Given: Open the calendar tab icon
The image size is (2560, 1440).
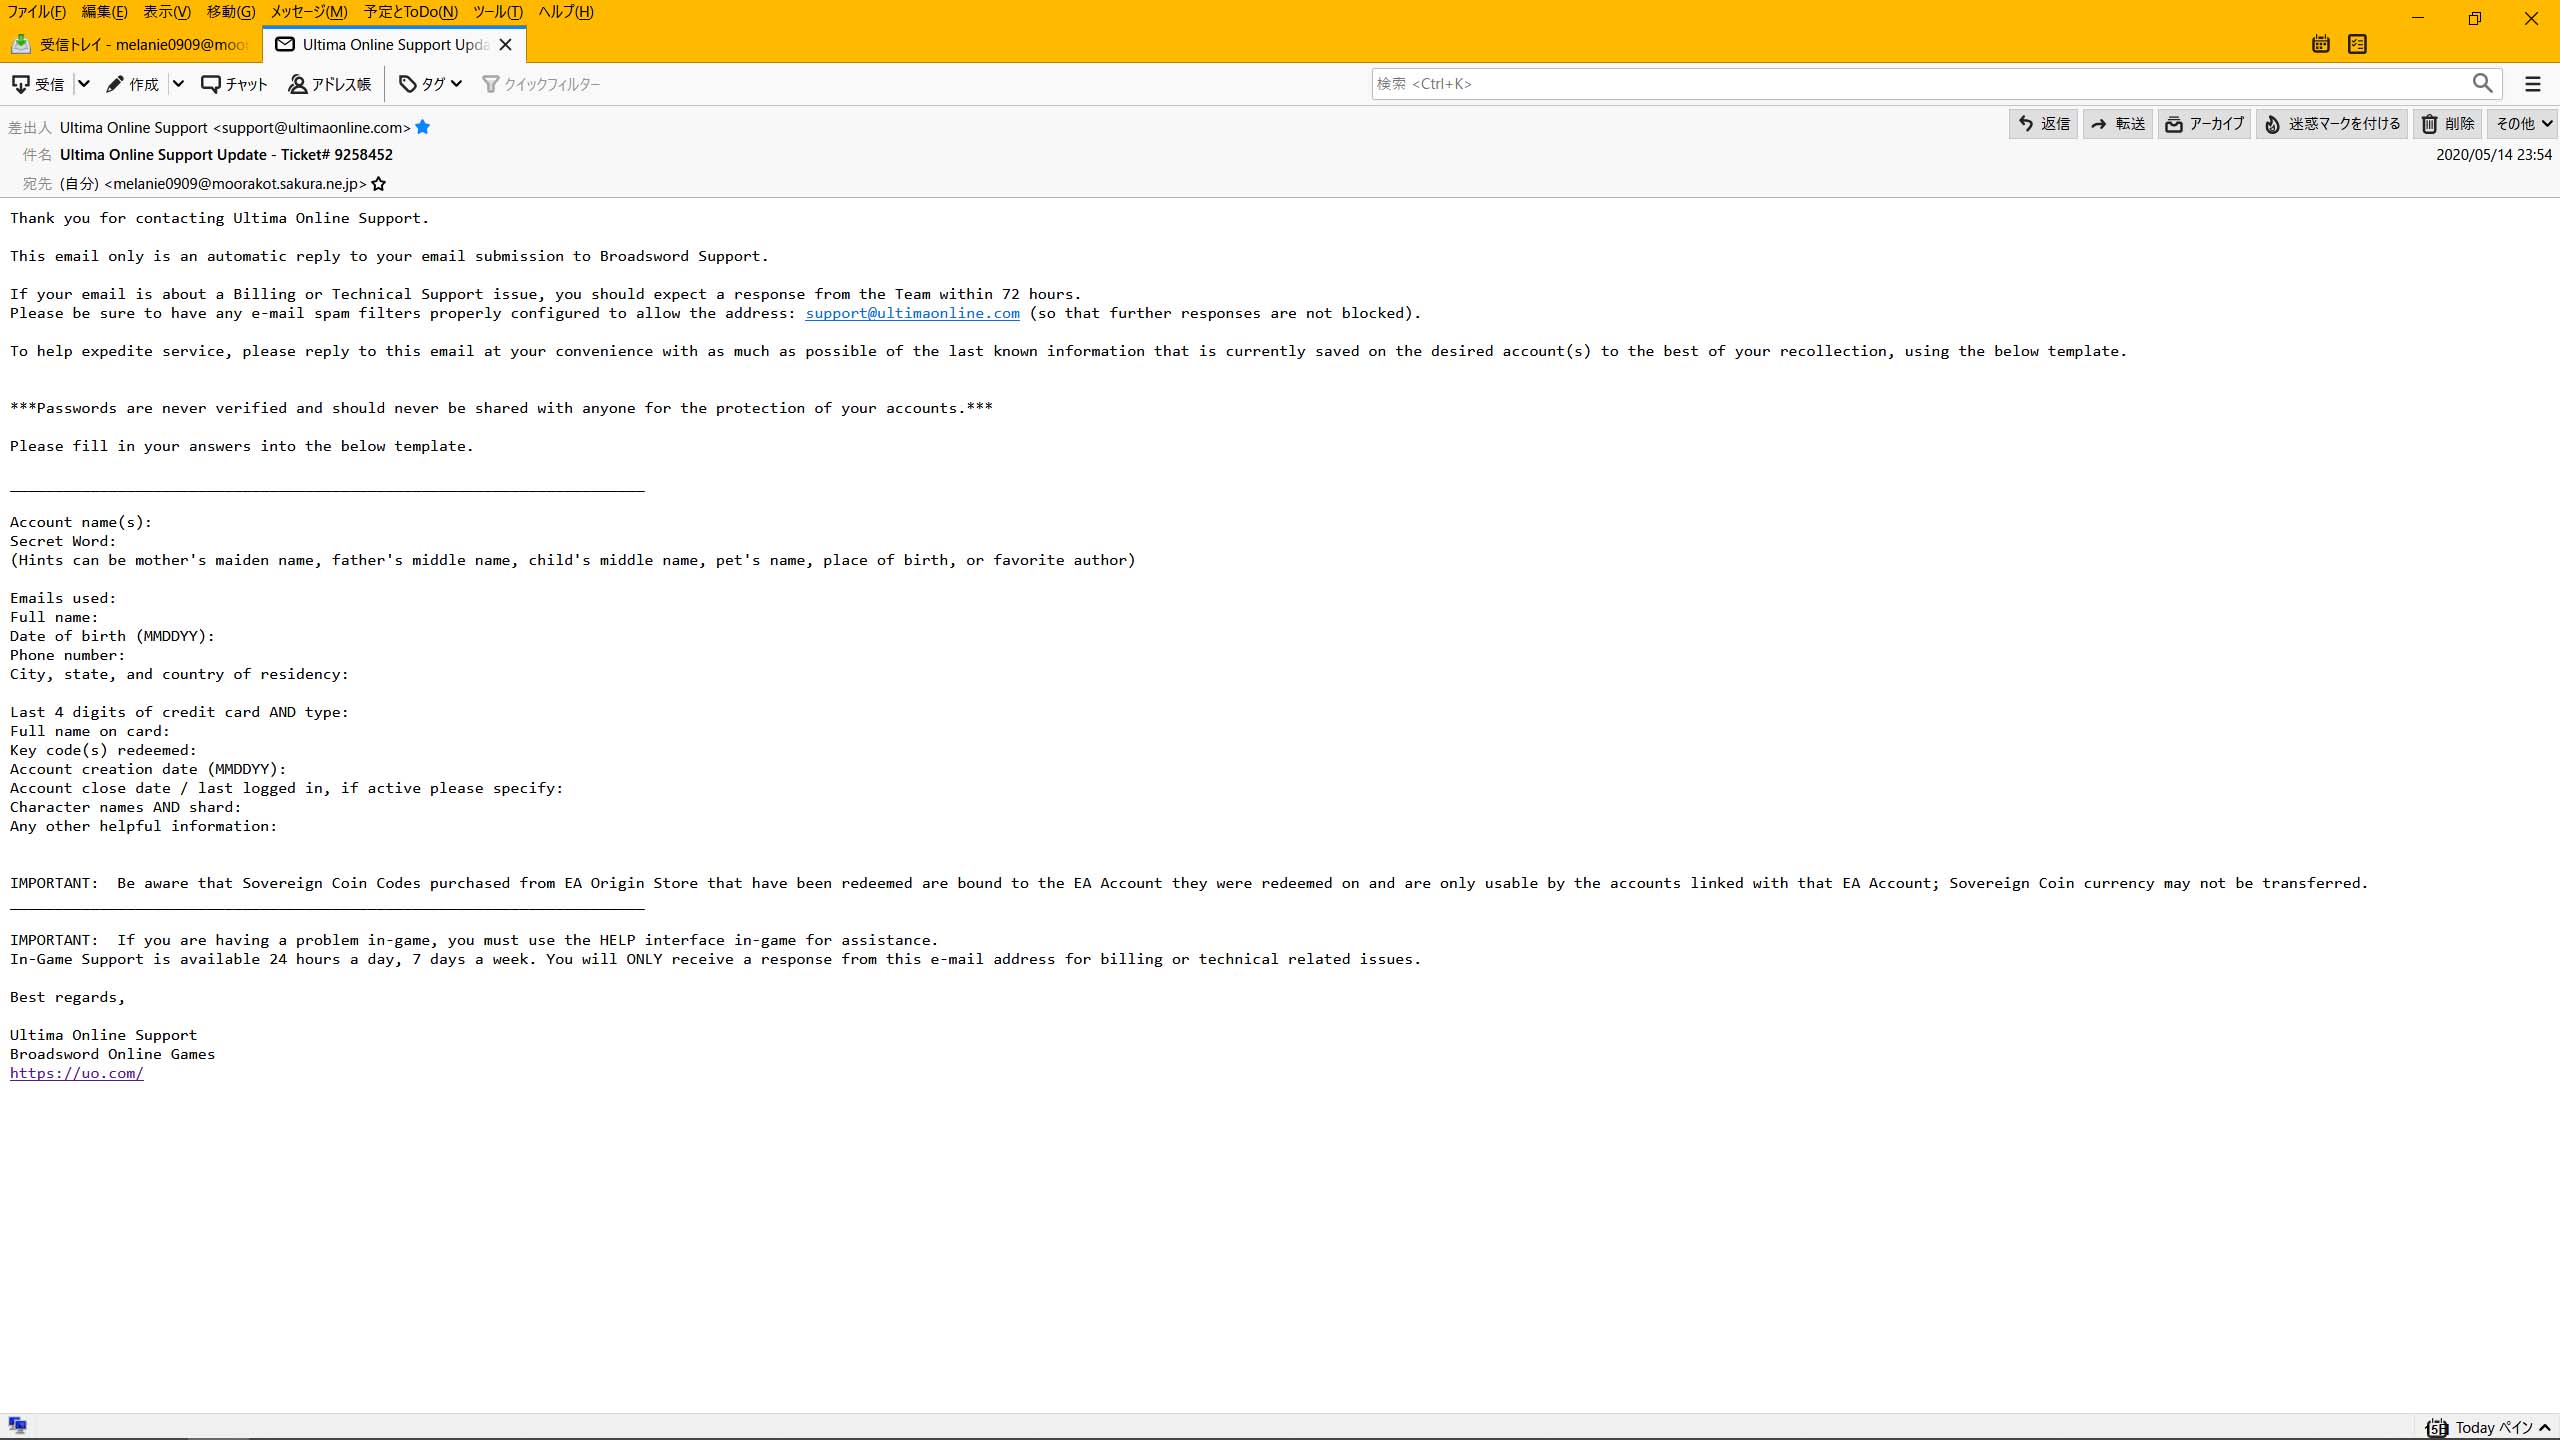Looking at the screenshot, I should [2321, 44].
